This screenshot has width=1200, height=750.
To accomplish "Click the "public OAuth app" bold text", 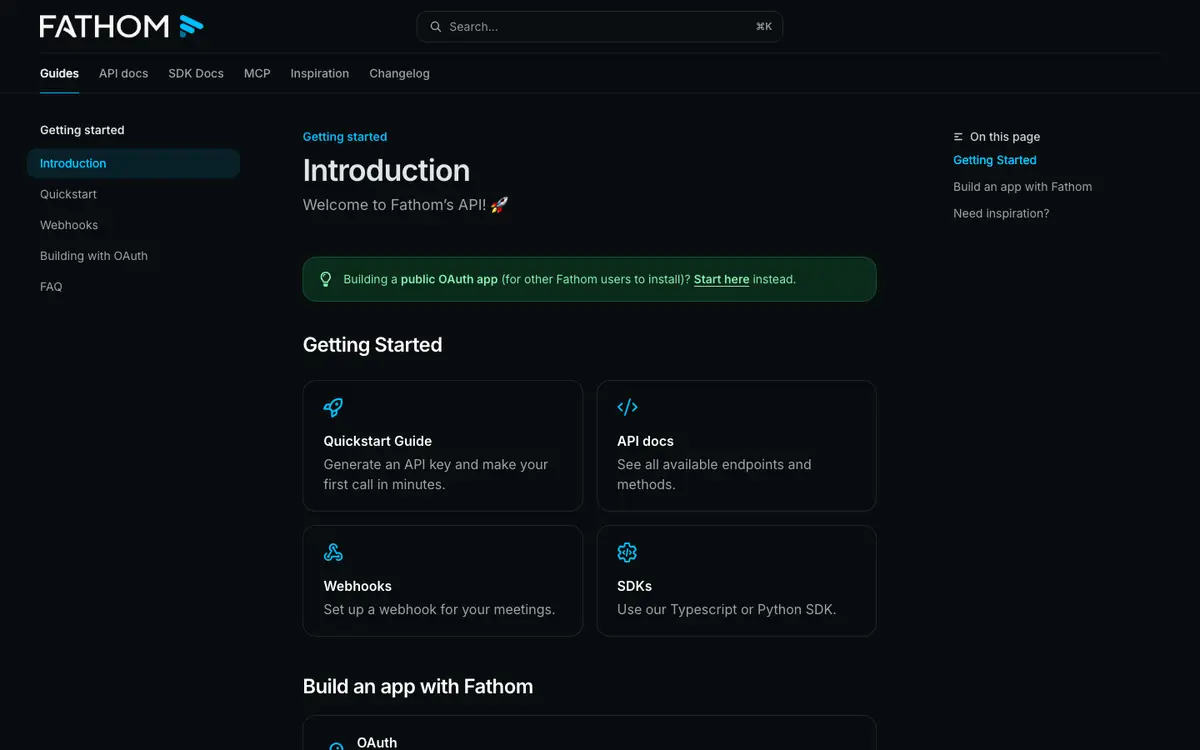I will point(449,279).
